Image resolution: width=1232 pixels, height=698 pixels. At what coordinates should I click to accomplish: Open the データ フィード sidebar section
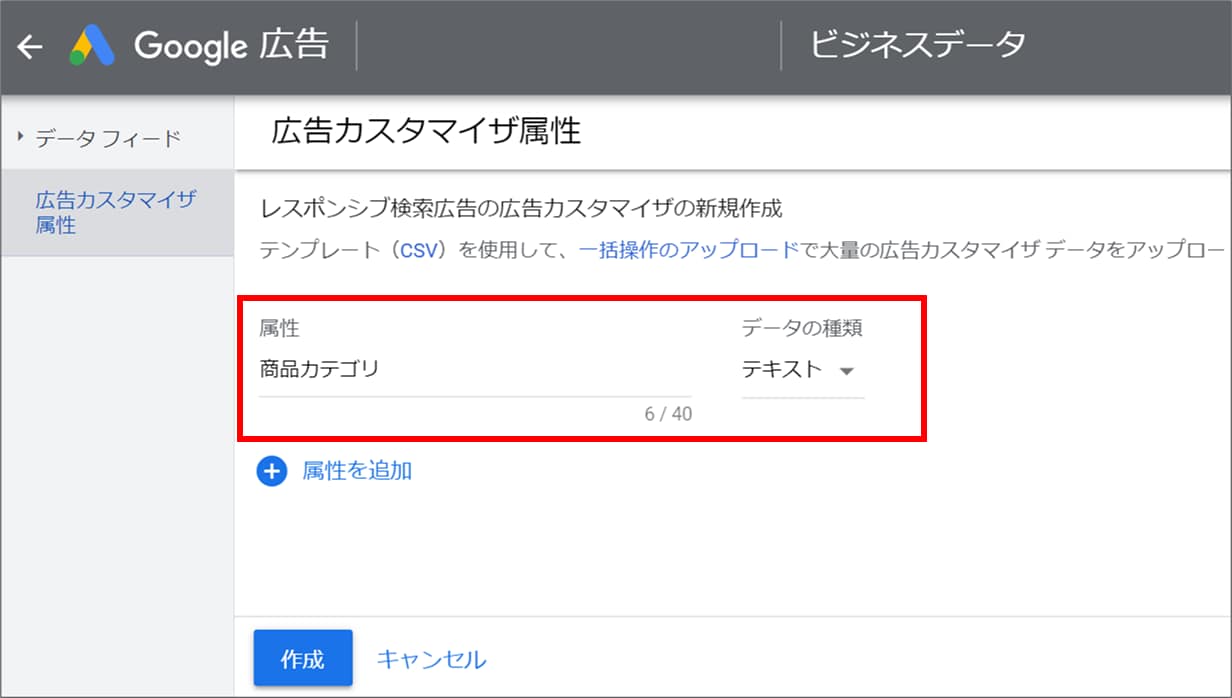pos(108,138)
